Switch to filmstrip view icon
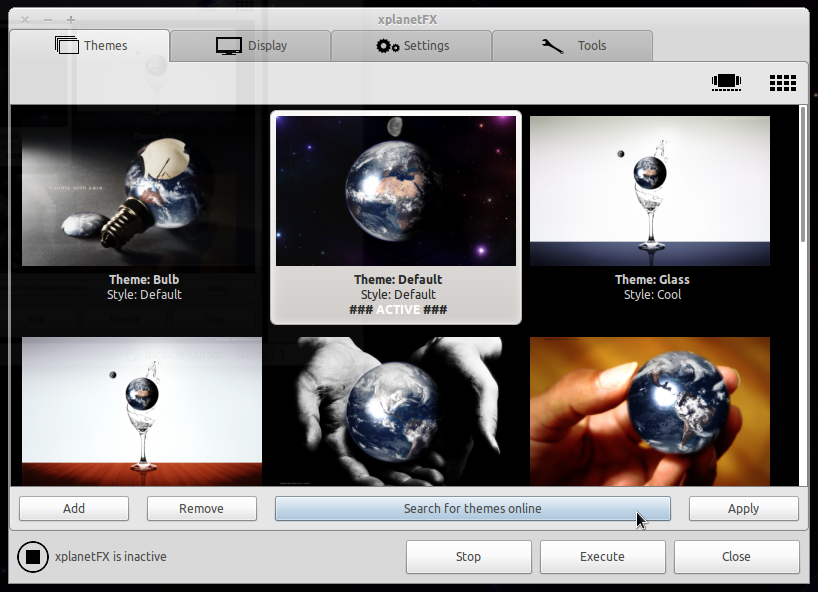Screen dimensions: 818x592 point(726,82)
